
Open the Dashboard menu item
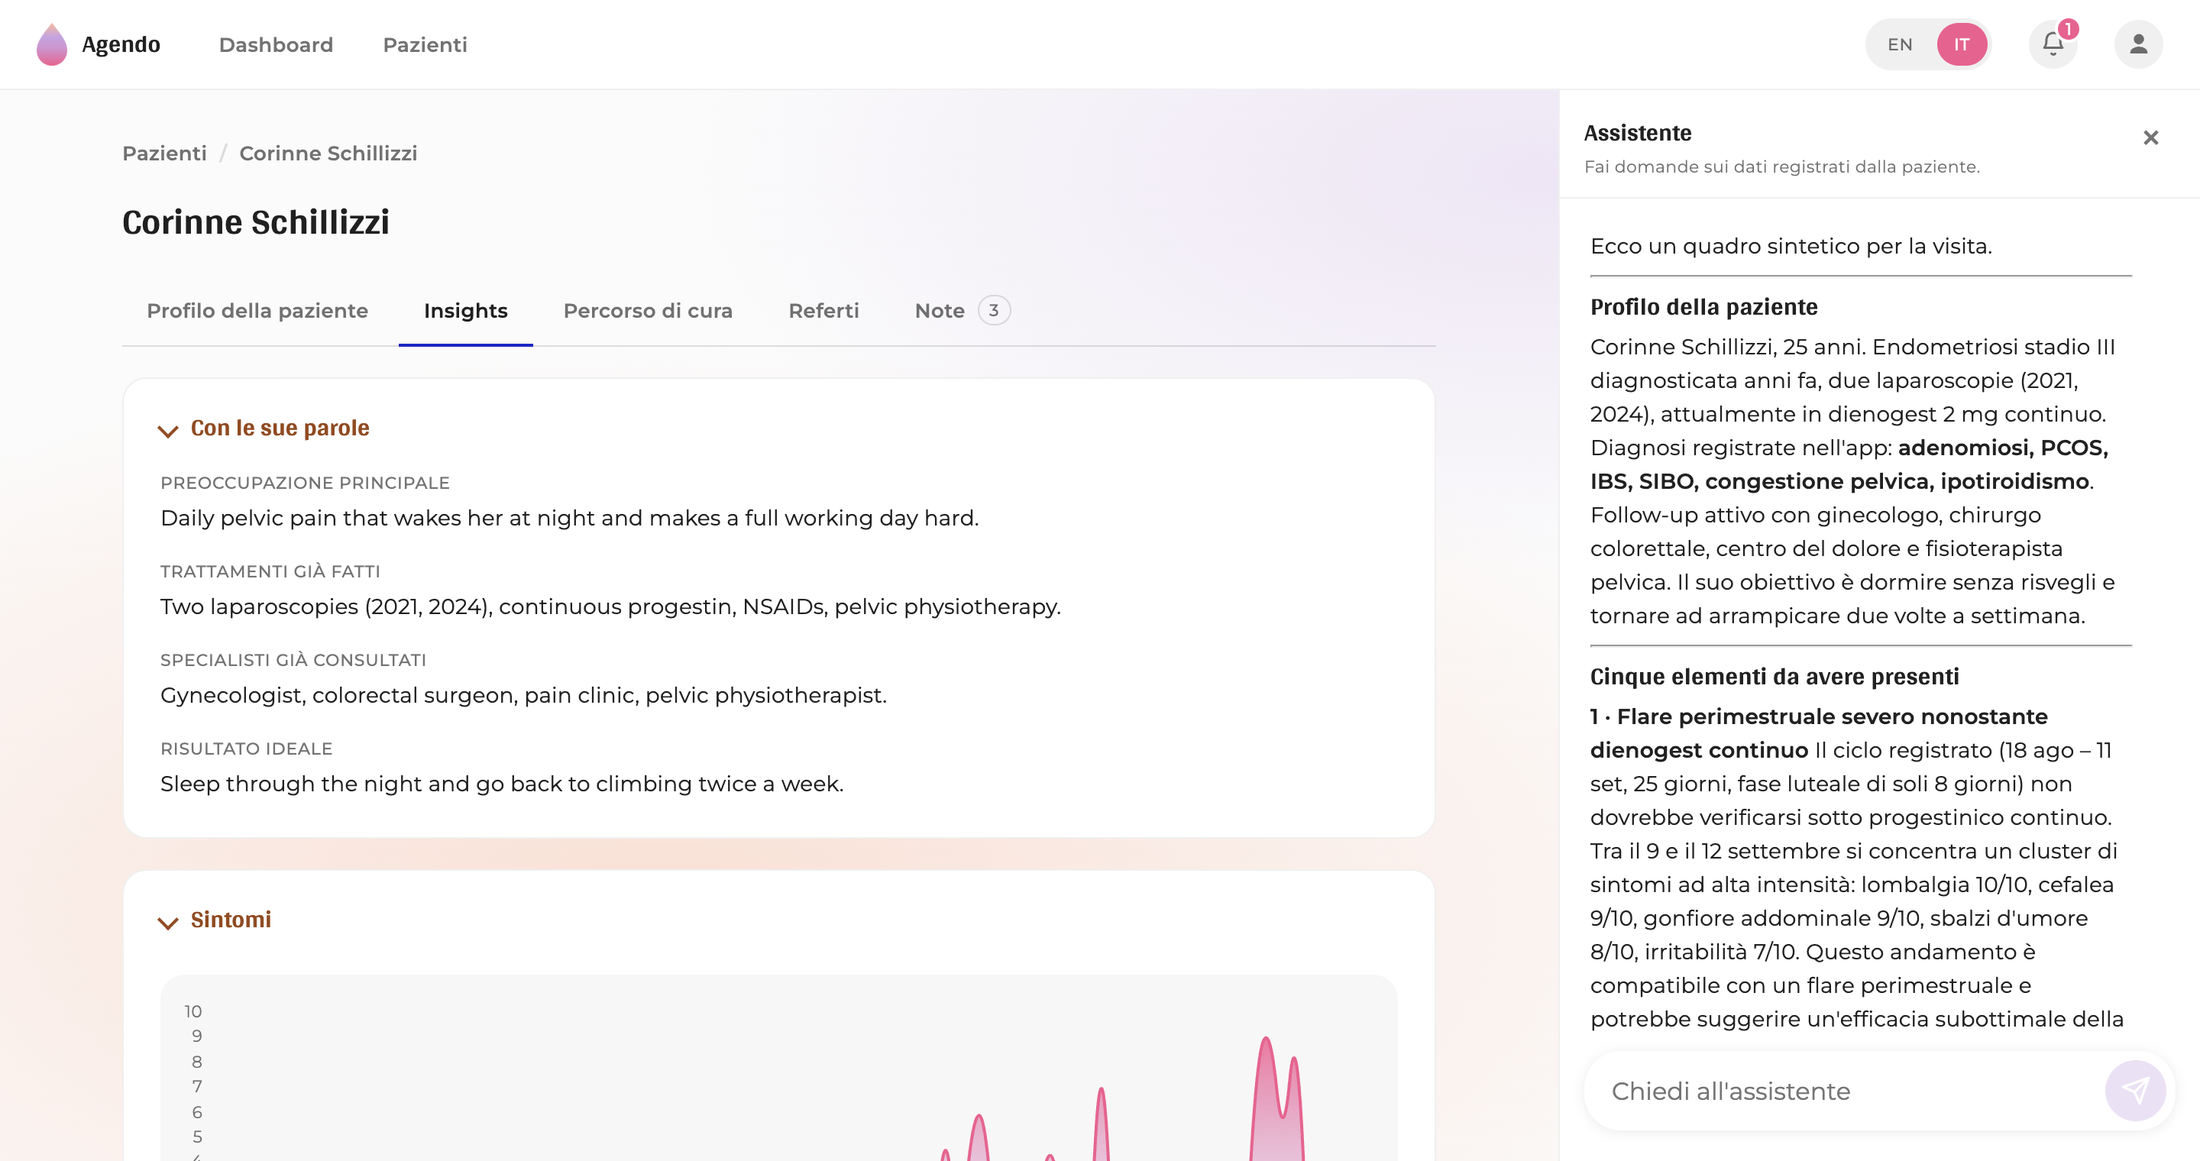[276, 45]
